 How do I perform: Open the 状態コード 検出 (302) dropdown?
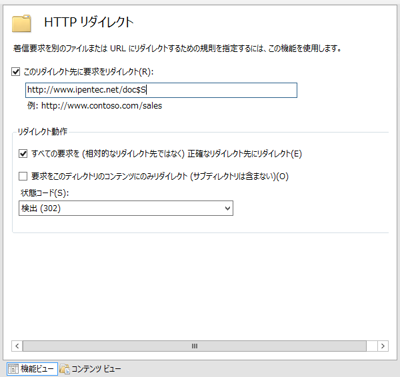pos(126,208)
